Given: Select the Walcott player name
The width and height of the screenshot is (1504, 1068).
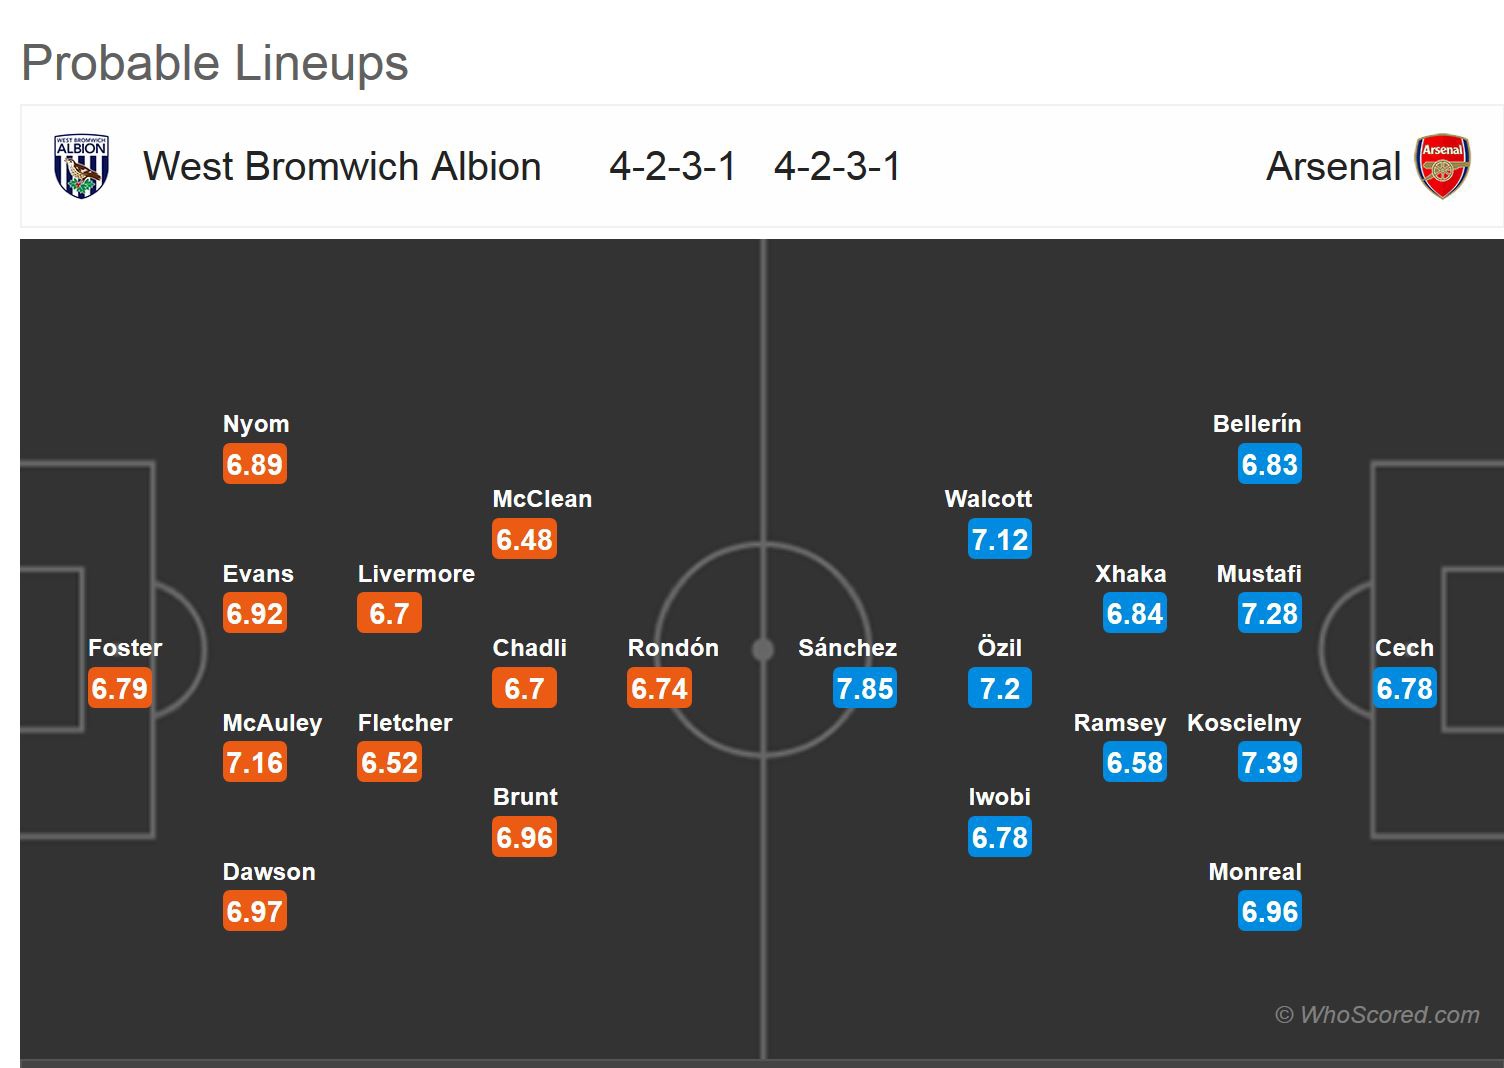Looking at the screenshot, I should (988, 499).
